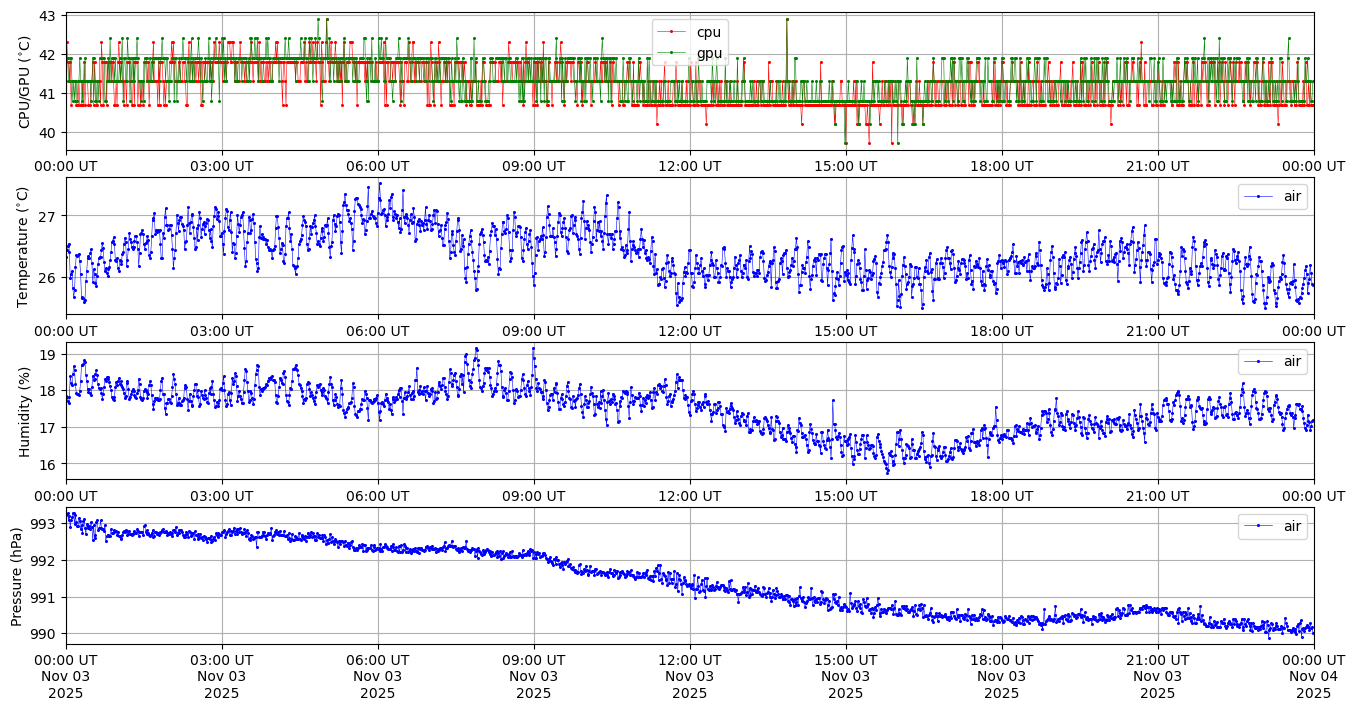
Task: Click the 43 tick on the CPU/GPU axis
Action: pyautogui.click(x=49, y=16)
